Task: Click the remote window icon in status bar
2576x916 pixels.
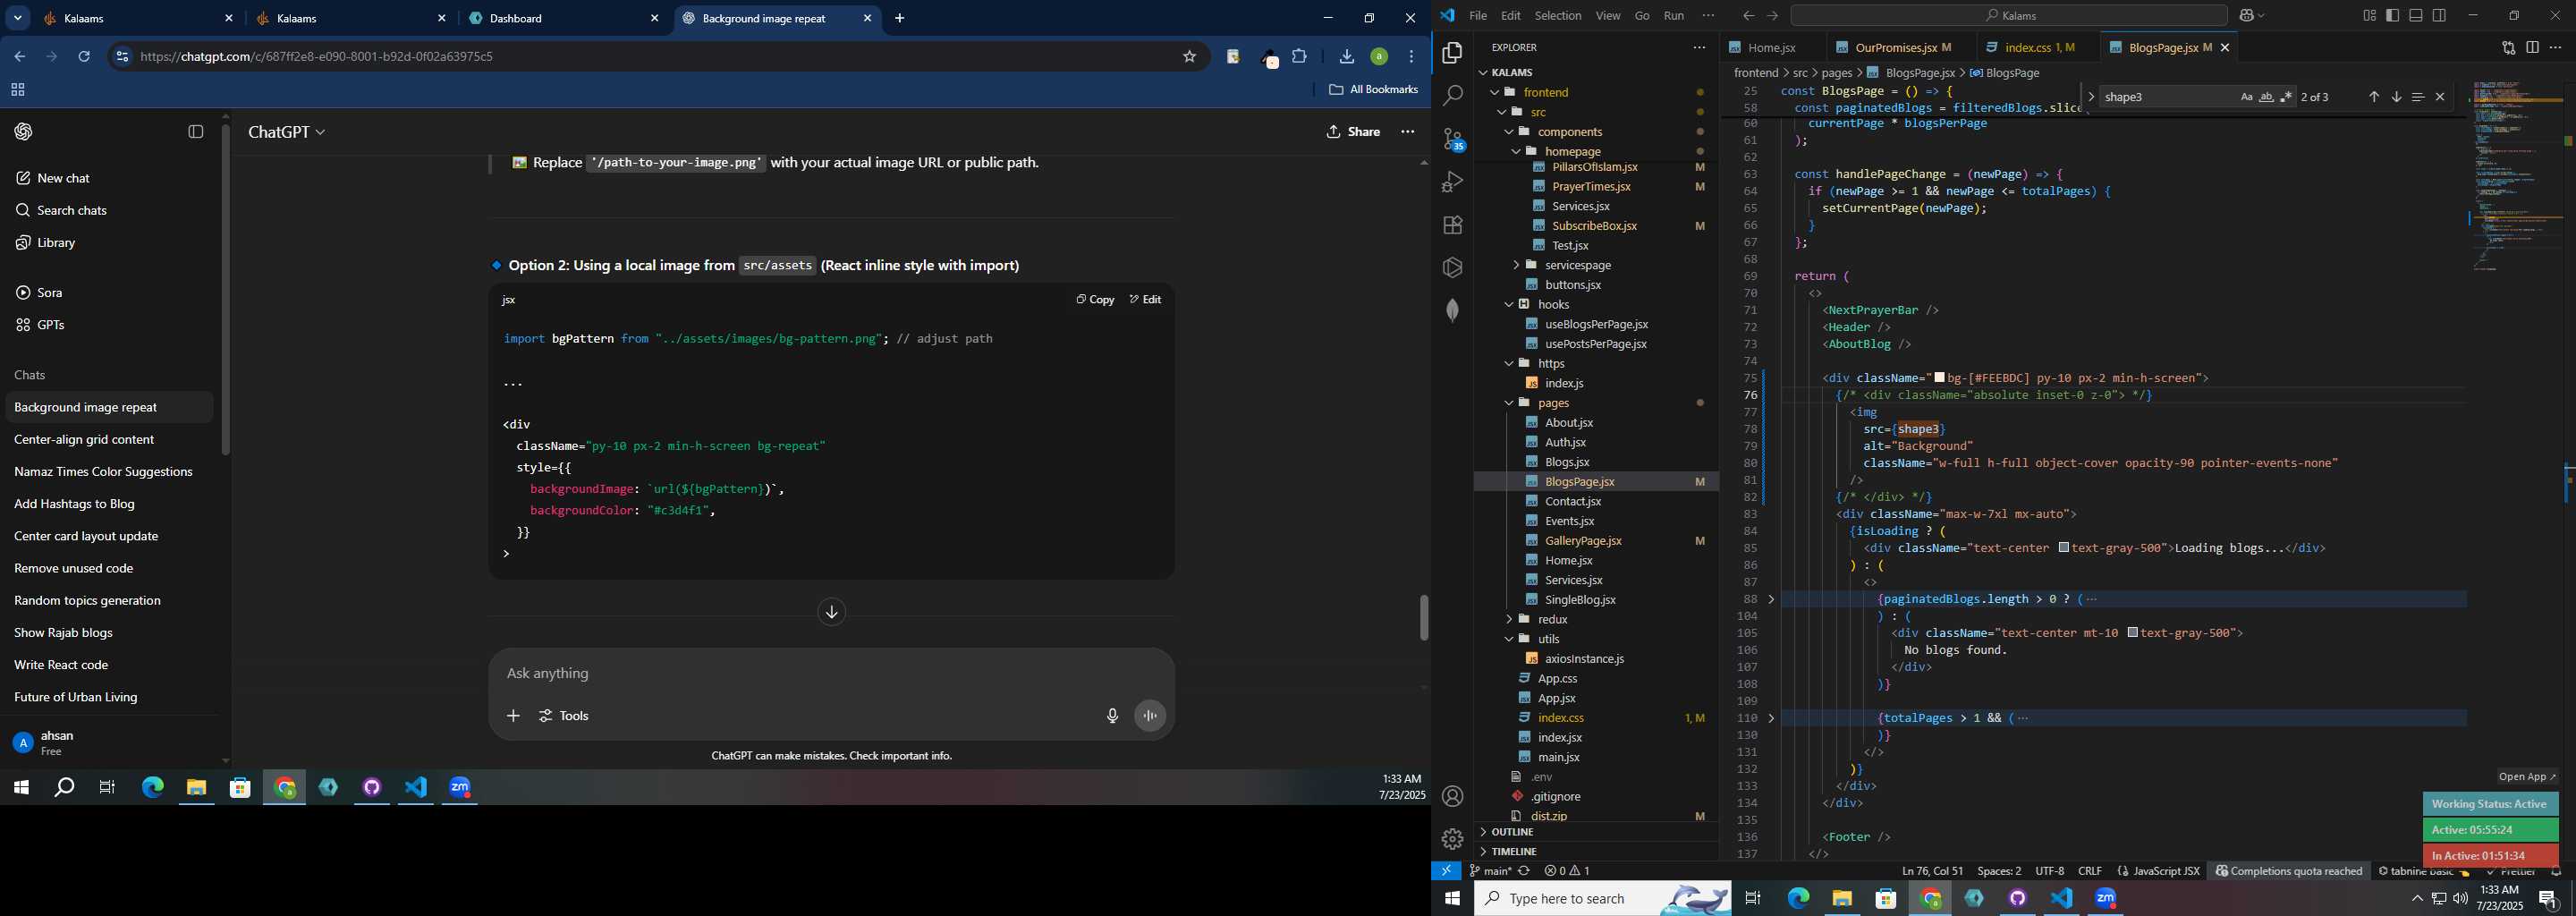Action: point(1446,871)
